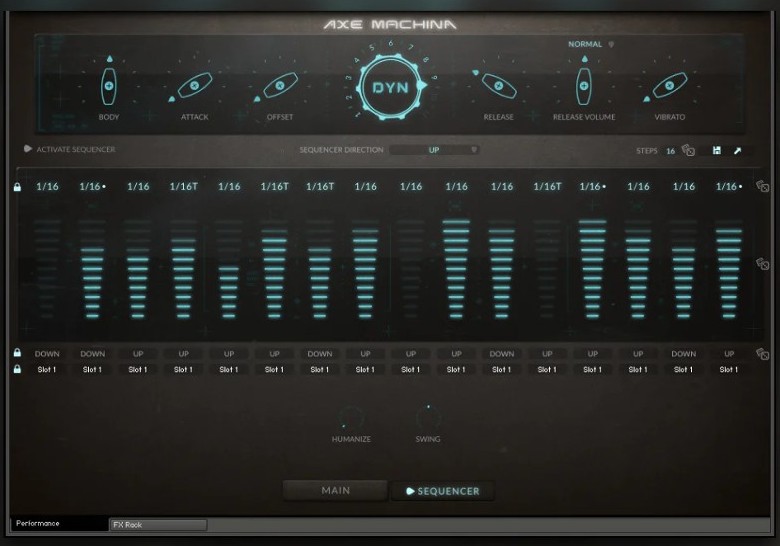Viewport: 780px width, 546px height.
Task: Click the step 1 dimmed velocity bar
Action: [x=47, y=268]
